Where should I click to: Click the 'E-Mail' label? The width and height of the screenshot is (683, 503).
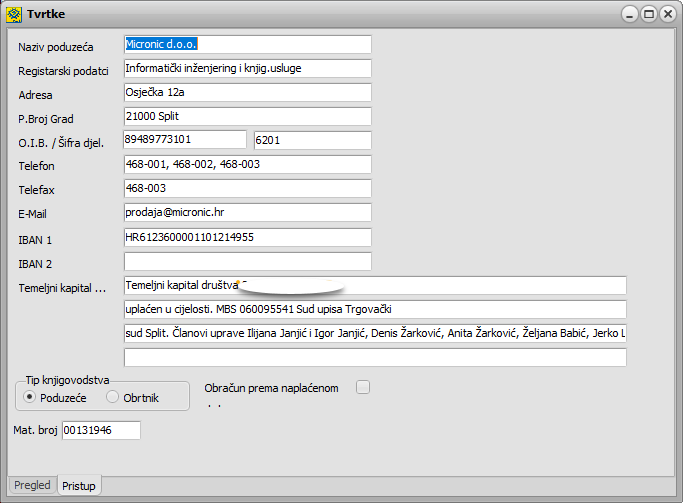(32, 214)
